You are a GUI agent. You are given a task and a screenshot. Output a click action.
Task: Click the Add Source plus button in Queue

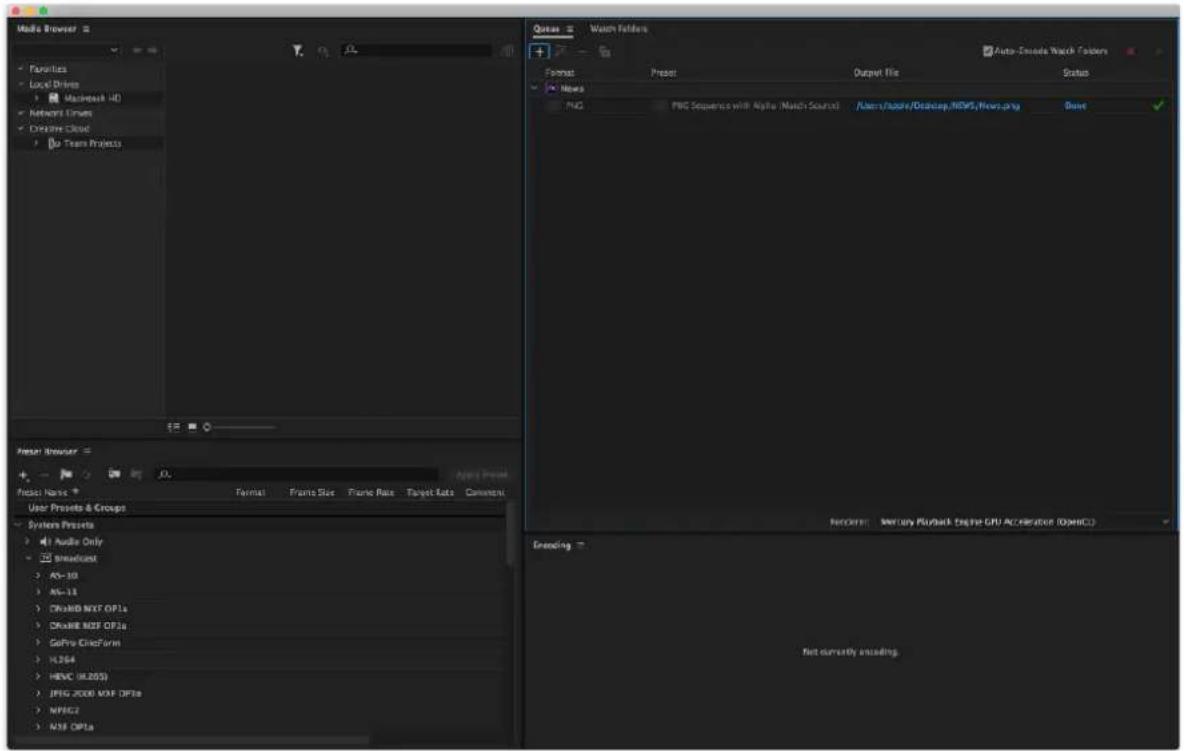[x=539, y=51]
